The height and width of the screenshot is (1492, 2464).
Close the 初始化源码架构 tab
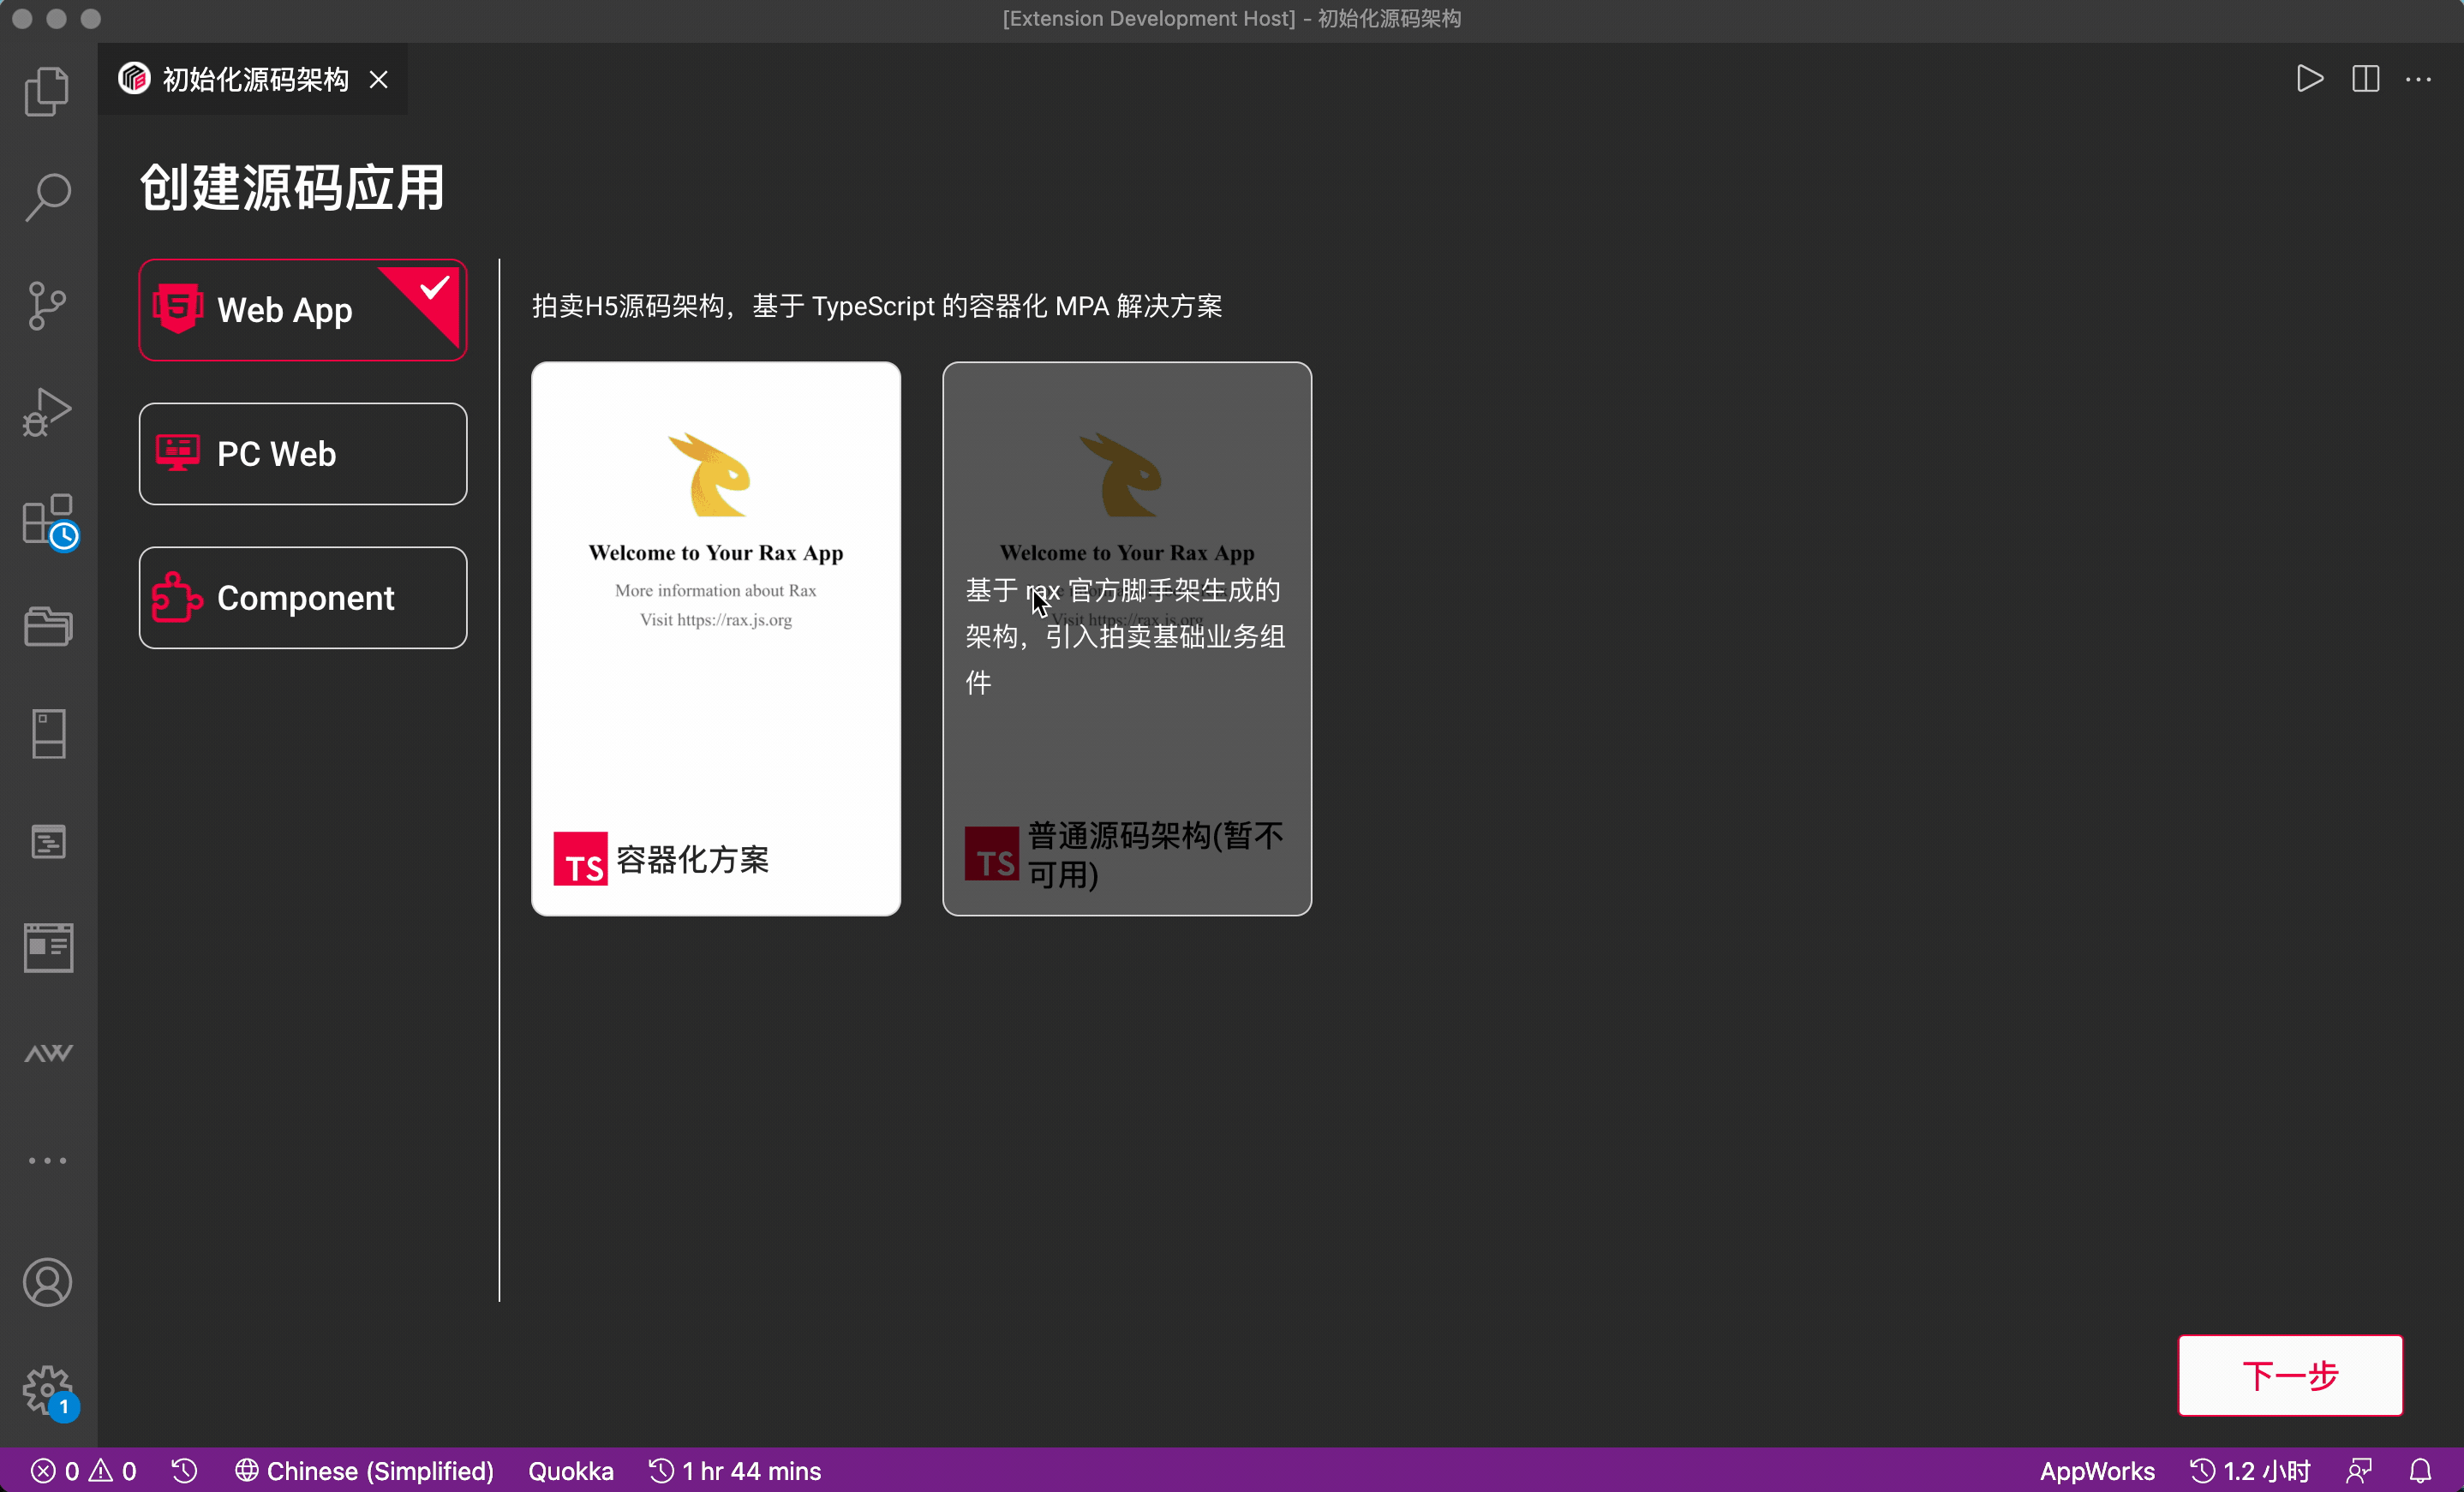point(379,79)
